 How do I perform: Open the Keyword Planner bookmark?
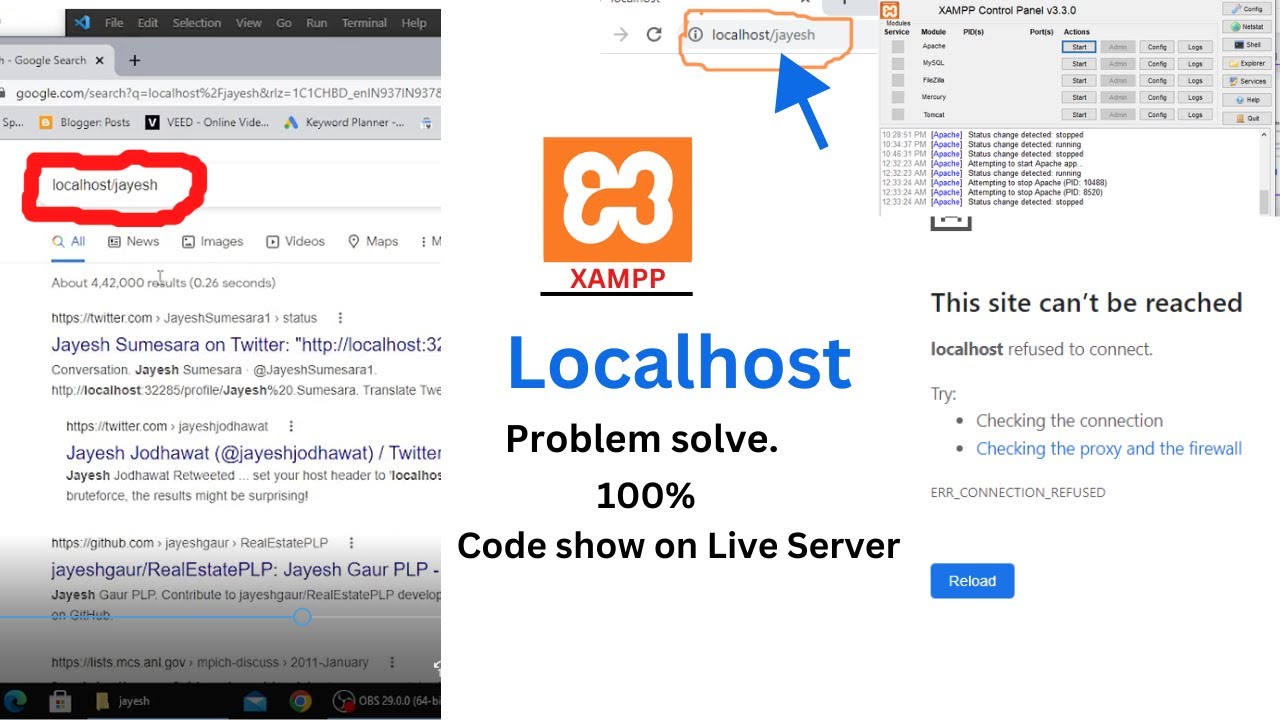tap(345, 122)
